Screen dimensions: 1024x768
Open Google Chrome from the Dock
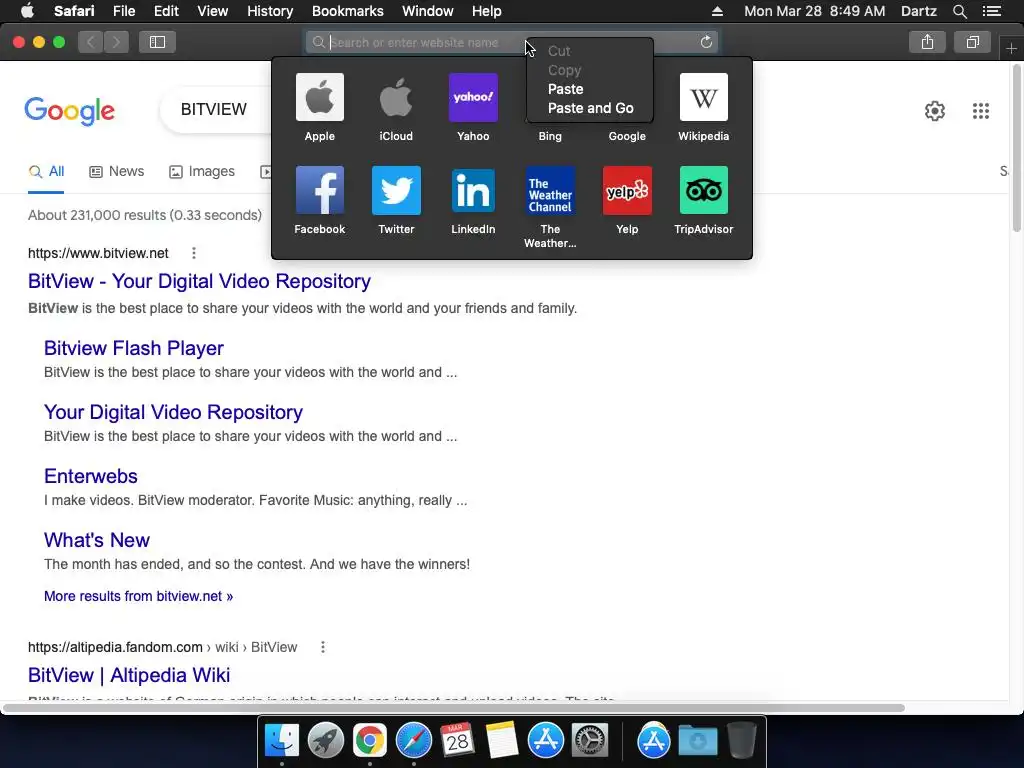click(370, 741)
